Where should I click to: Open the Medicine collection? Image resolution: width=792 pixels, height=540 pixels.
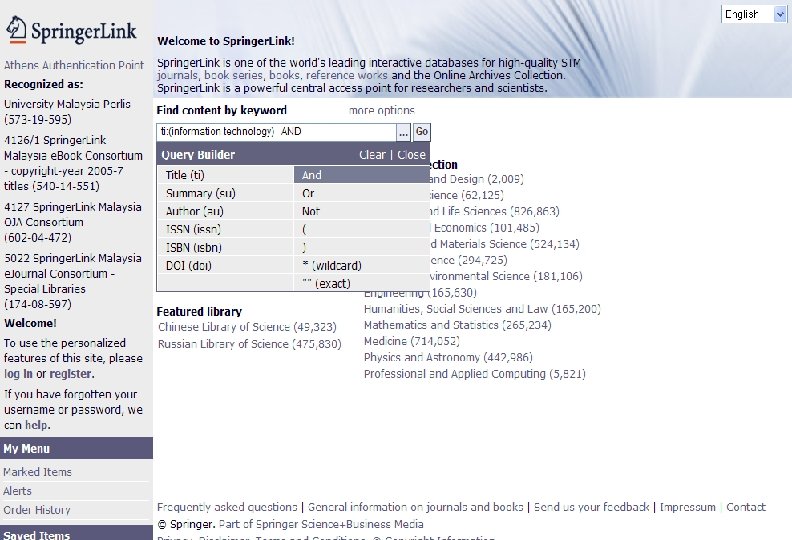[412, 341]
